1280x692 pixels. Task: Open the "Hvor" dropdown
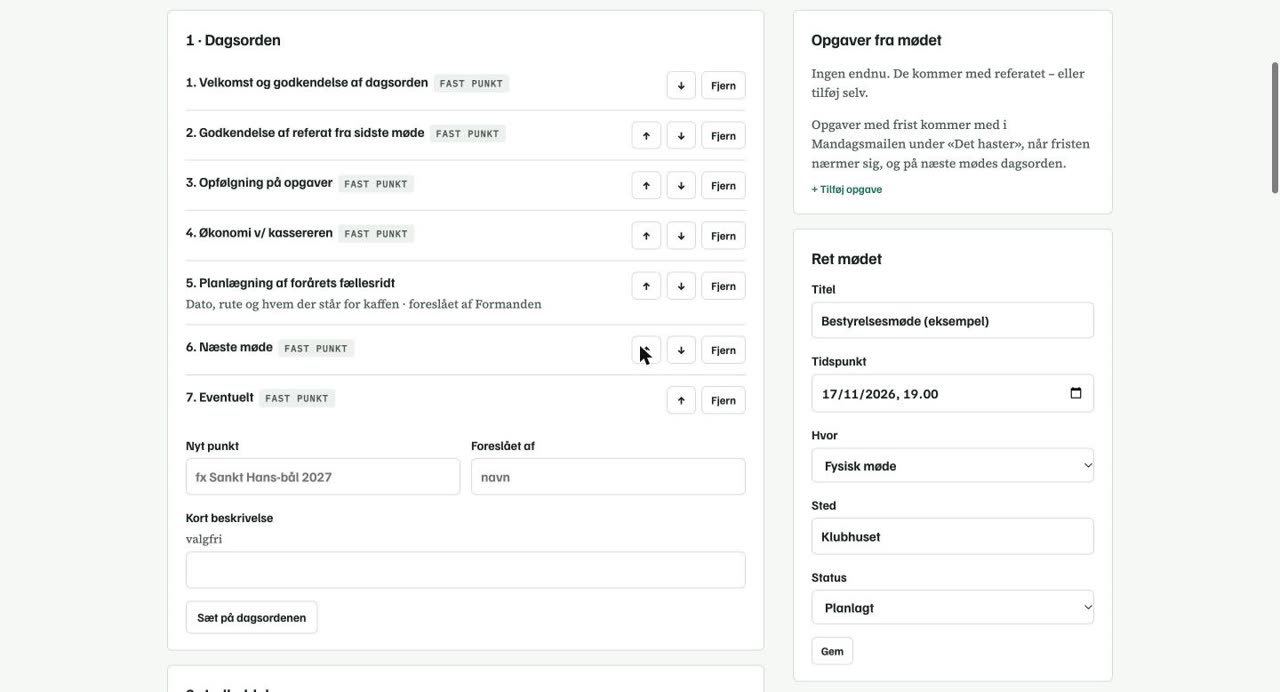(952, 466)
